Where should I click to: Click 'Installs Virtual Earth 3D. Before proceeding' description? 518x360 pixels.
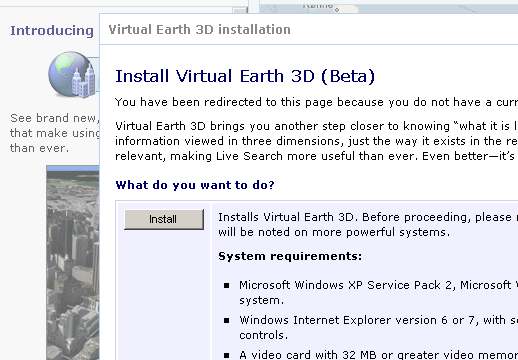pos(368,224)
